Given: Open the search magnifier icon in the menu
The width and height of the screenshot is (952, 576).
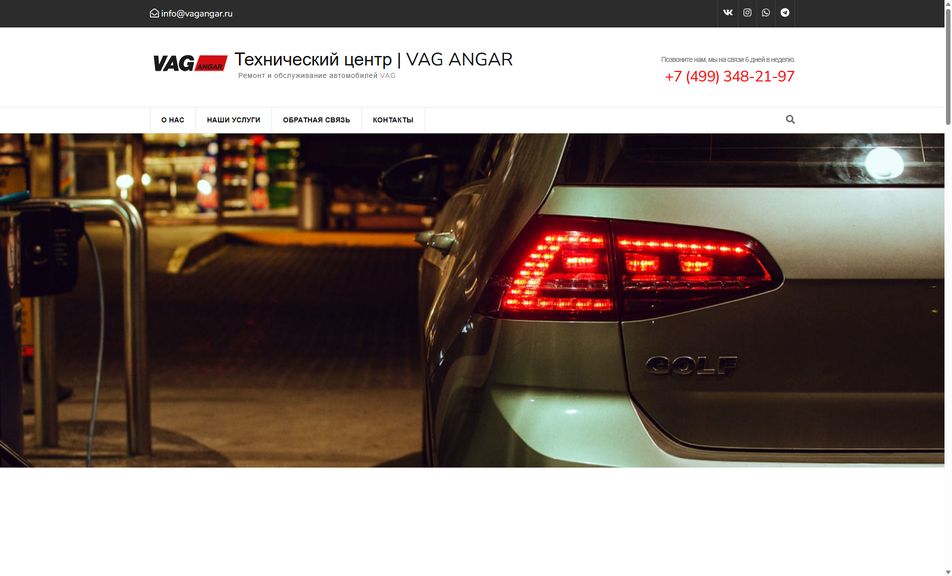Looking at the screenshot, I should [x=790, y=120].
